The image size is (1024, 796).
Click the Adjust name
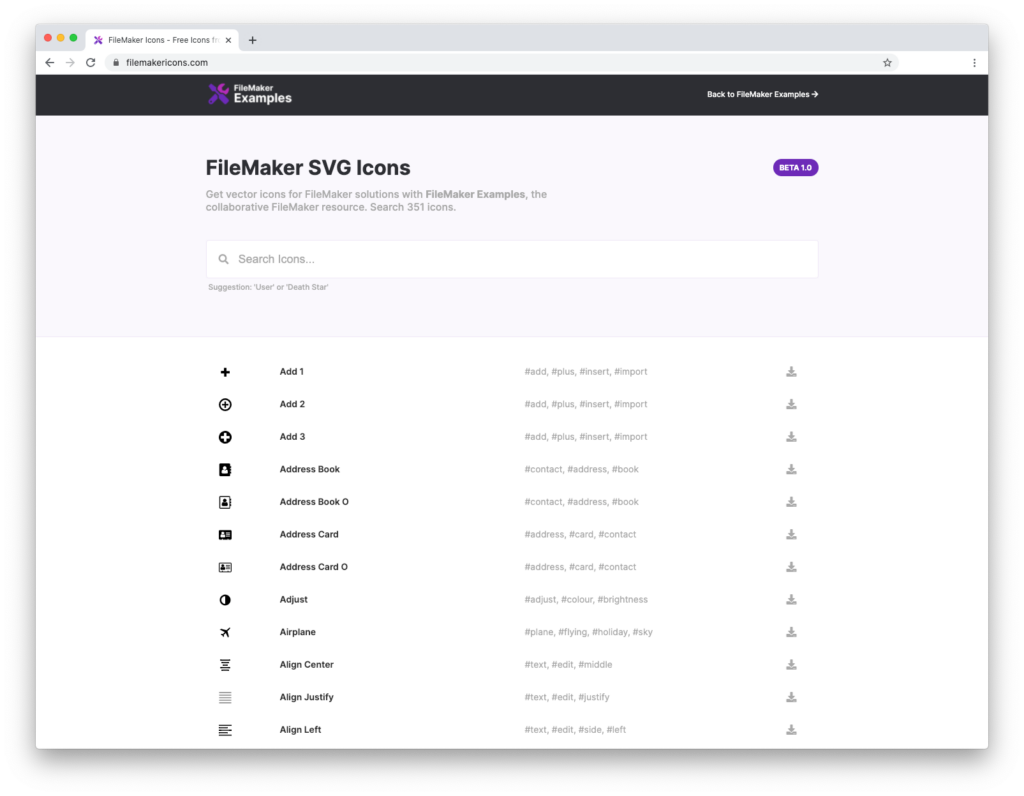(293, 599)
